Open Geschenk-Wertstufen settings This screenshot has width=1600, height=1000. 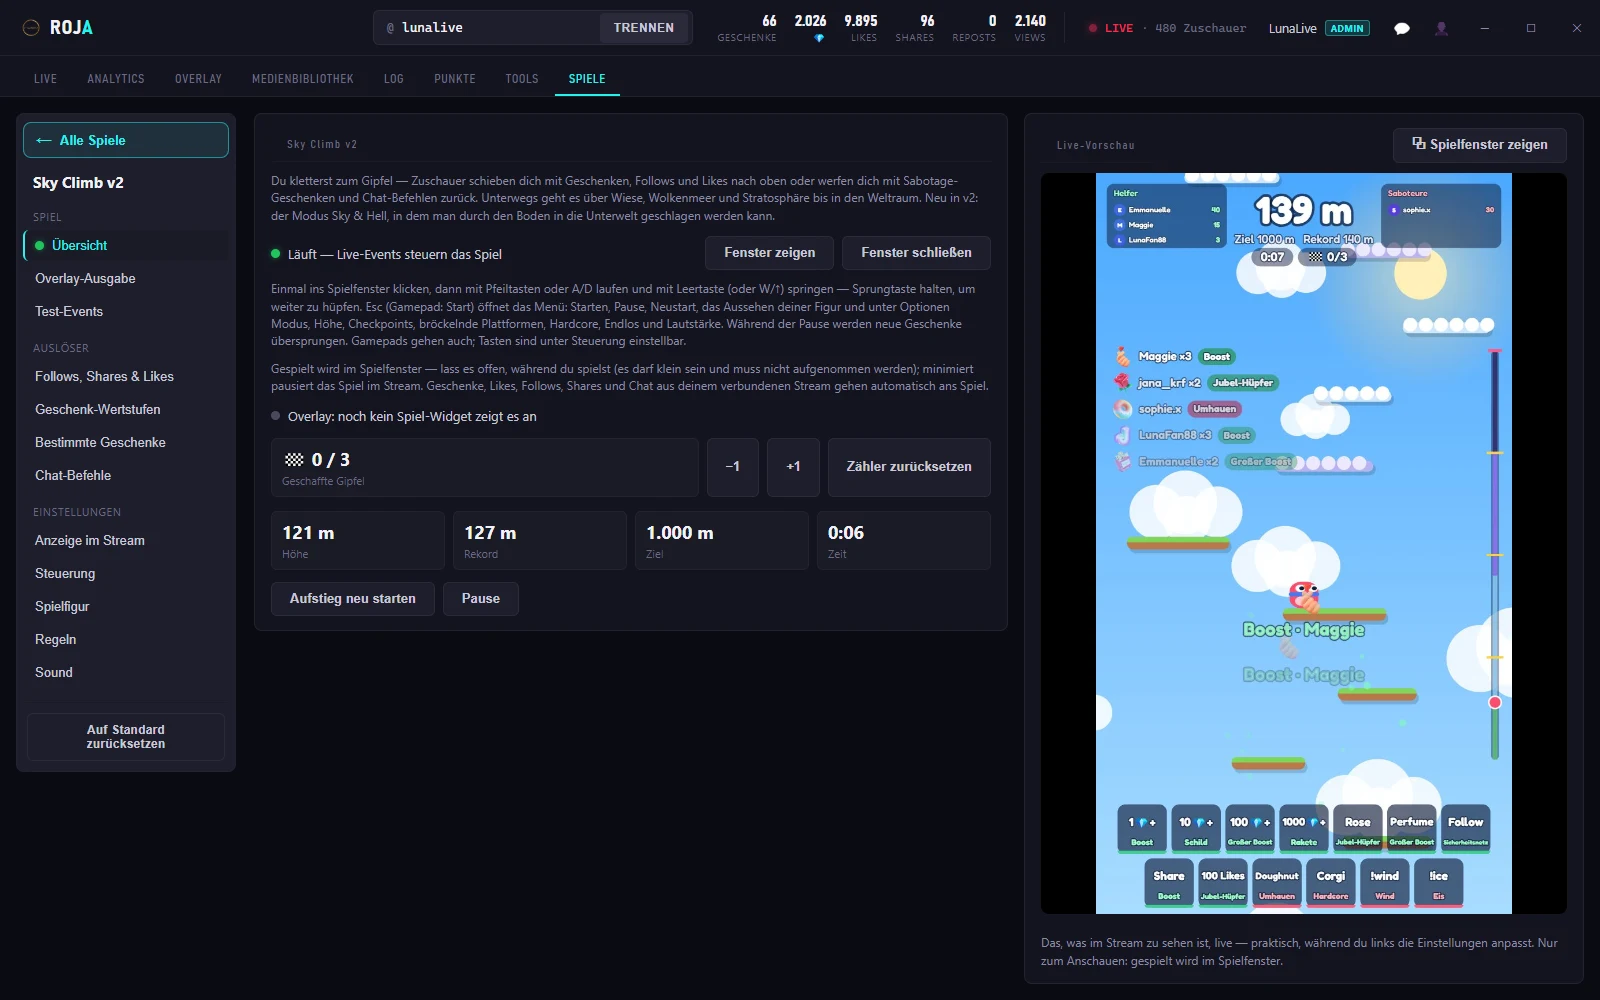coord(126,410)
